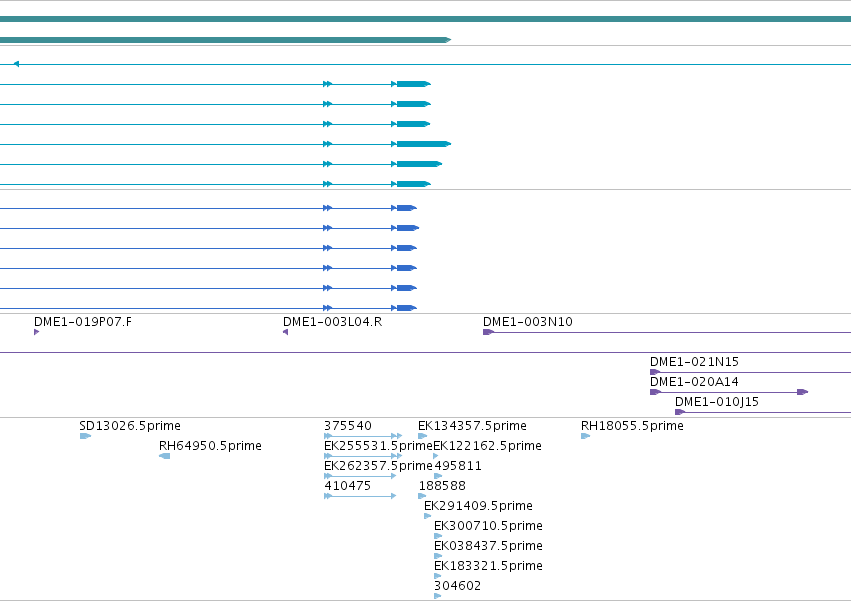Screen dimensions: 851x601
Task: Click the EK183321.5prime label
Action: [x=488, y=566]
